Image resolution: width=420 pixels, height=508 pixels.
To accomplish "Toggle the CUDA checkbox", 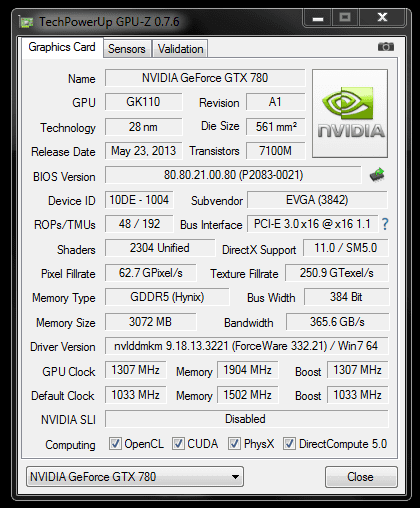I will (x=178, y=444).
